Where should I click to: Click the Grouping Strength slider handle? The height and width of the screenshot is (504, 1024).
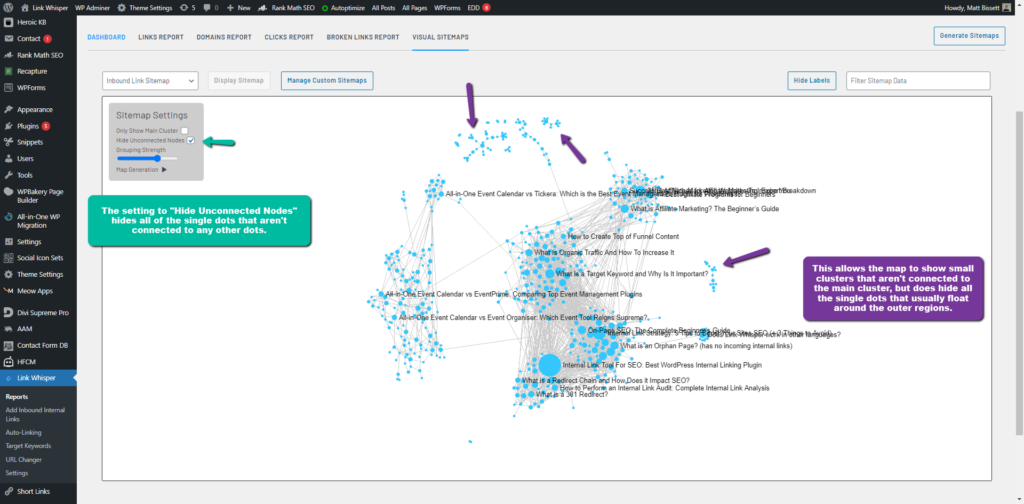pos(157,158)
